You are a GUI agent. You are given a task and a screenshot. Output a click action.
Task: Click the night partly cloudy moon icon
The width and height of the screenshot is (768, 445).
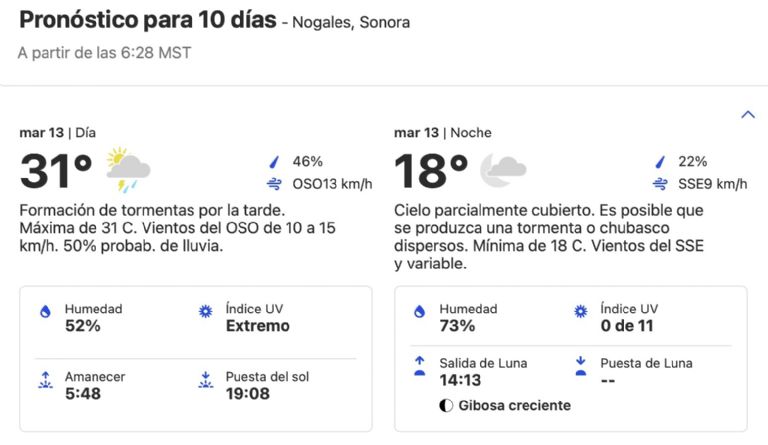502,171
